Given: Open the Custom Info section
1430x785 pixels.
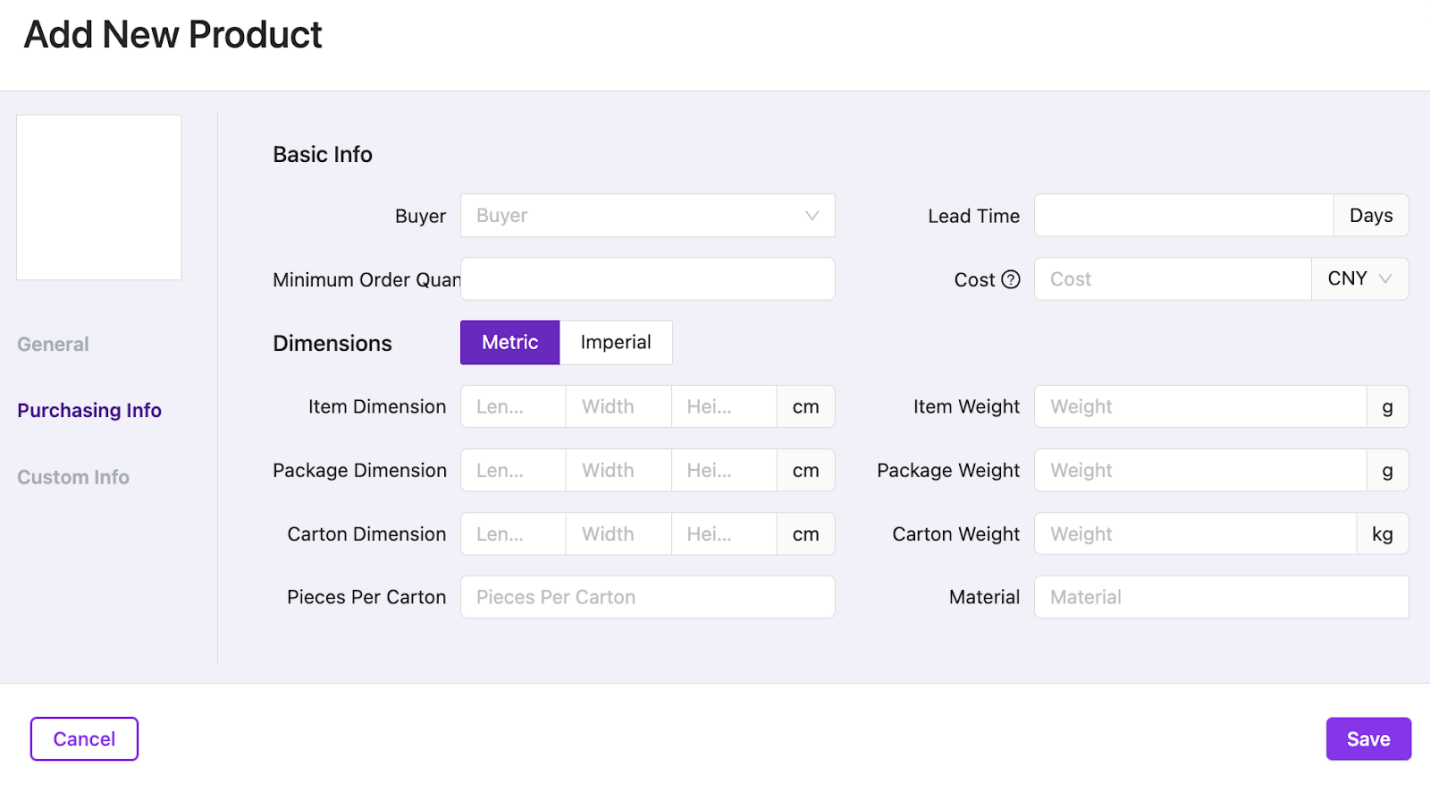Looking at the screenshot, I should click(73, 477).
